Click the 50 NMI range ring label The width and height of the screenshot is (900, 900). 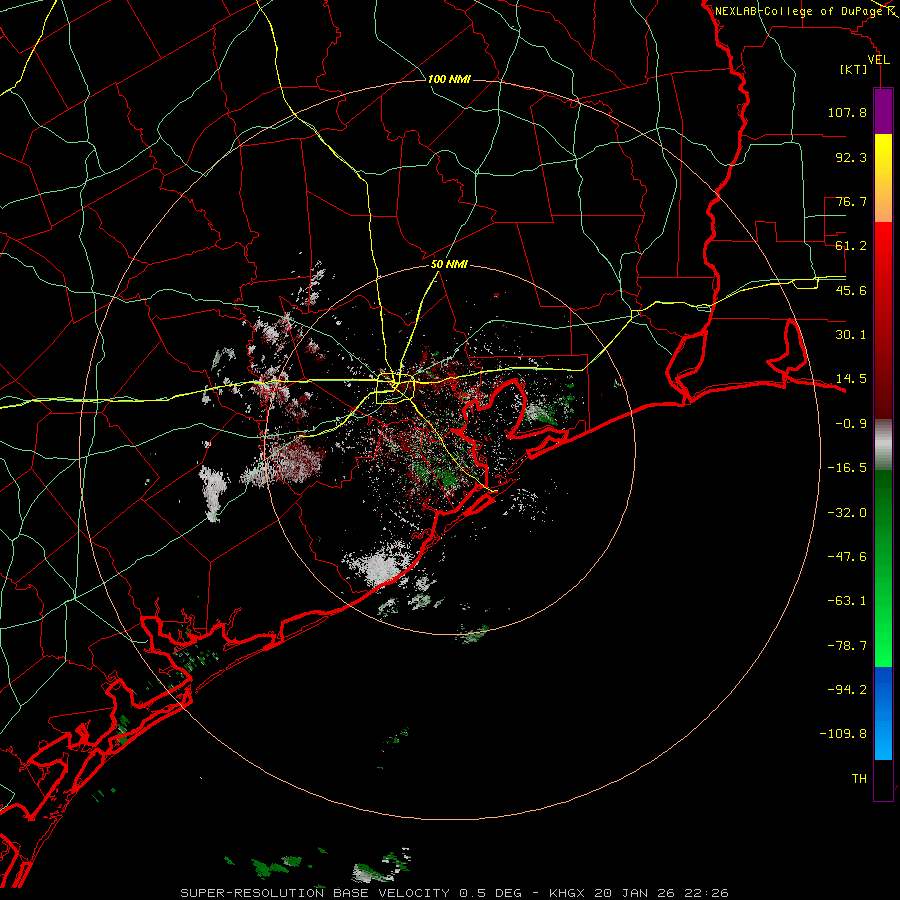449,265
